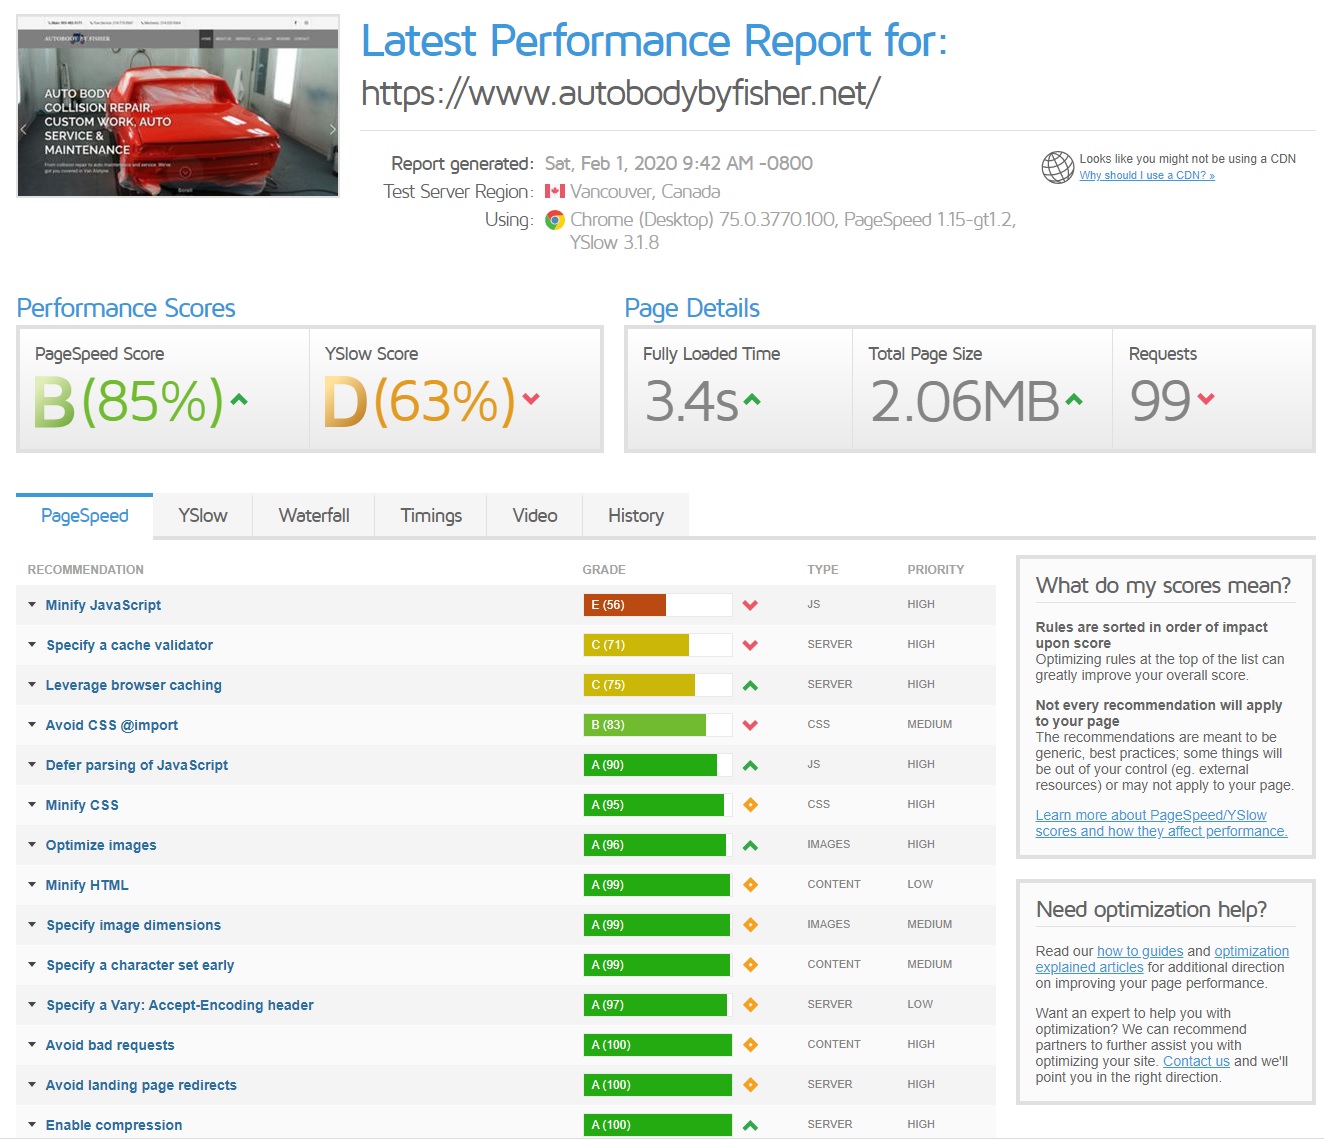Click Specify a cache validator trend arrow

point(750,645)
